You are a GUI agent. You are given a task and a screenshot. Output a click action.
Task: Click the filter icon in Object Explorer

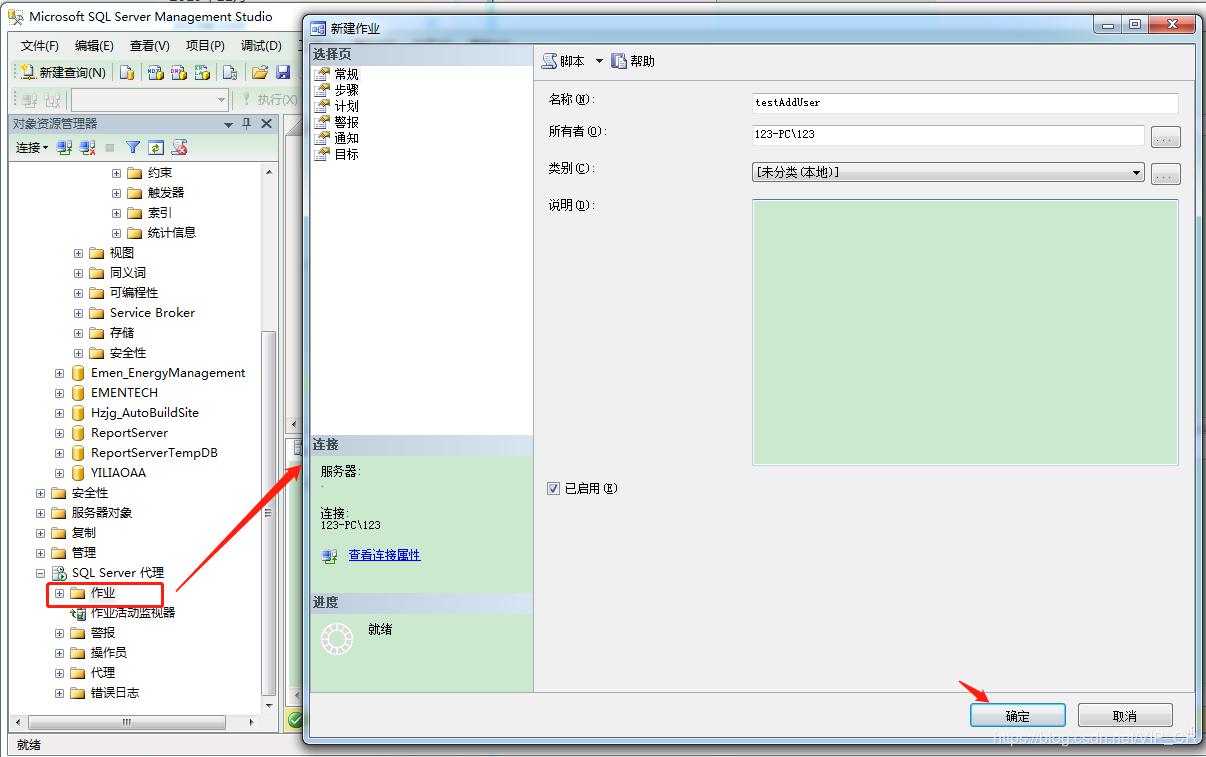(x=135, y=147)
